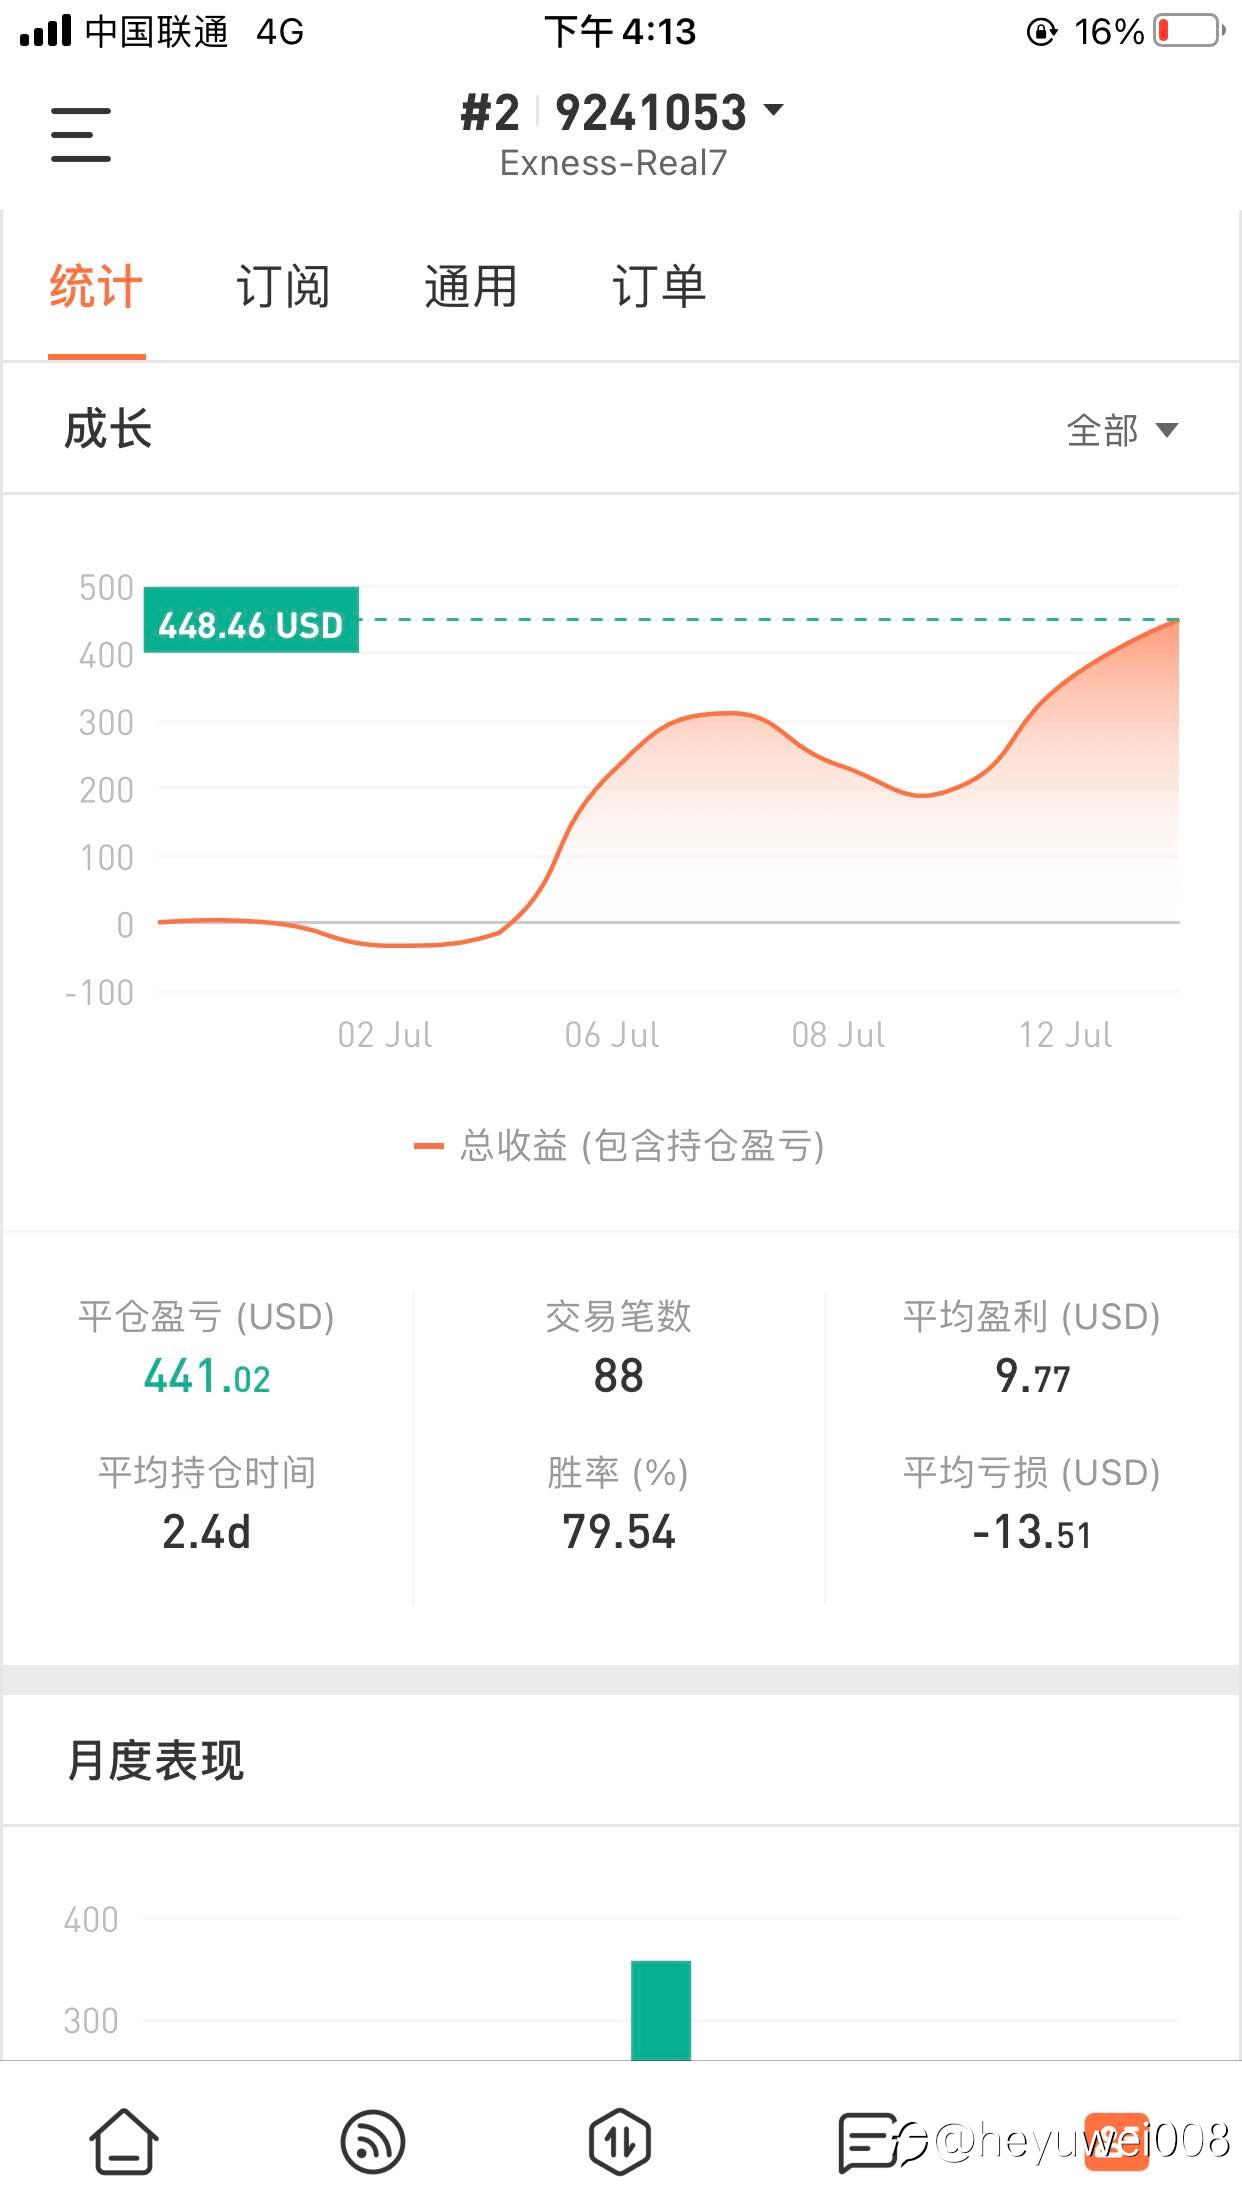Tap the 12 Jul chart date marker
Screen dimensions: 1242x2208
1065,1034
